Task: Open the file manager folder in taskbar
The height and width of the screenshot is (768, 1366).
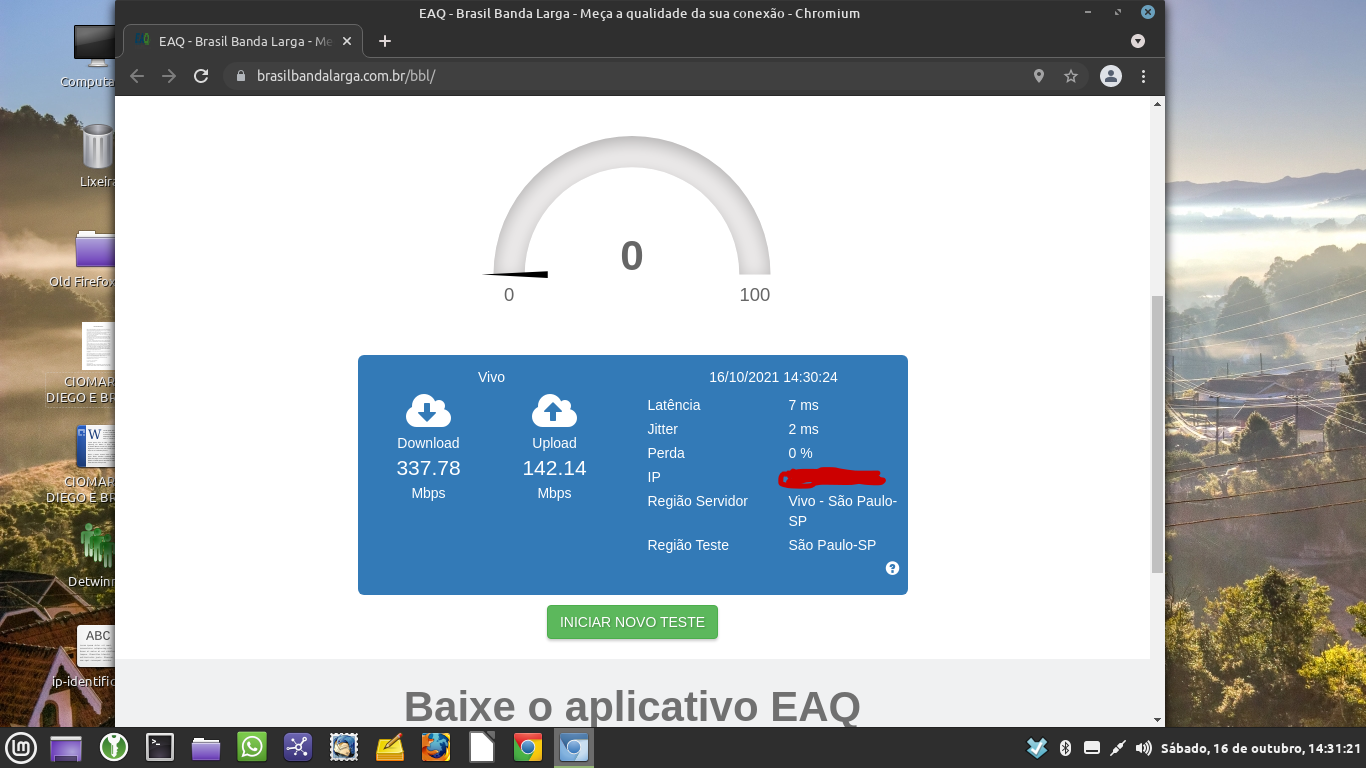Action: click(x=206, y=748)
